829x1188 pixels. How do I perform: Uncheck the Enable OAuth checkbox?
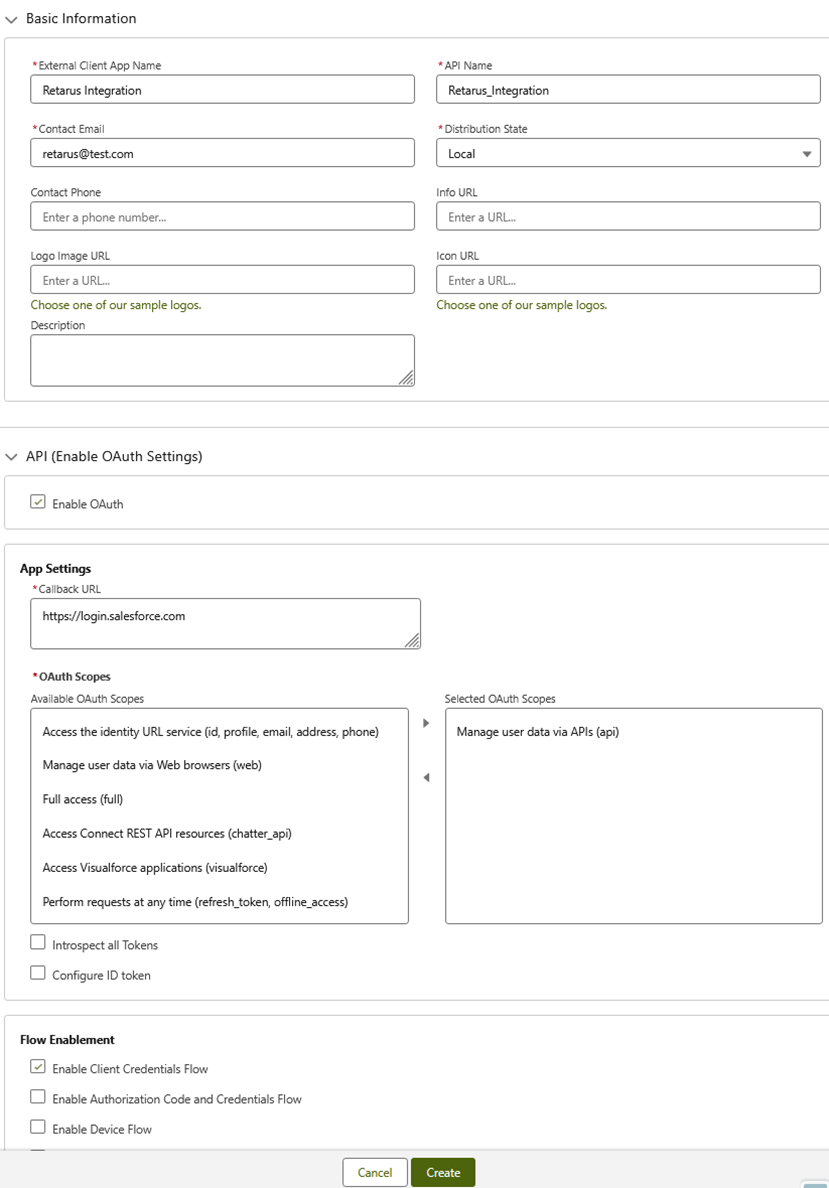[x=38, y=503]
